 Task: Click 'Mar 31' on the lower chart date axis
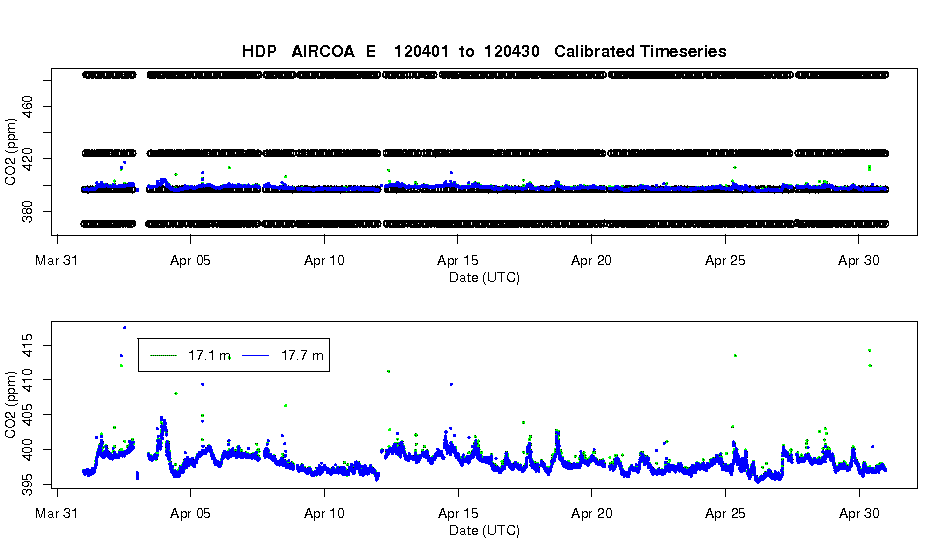(57, 513)
